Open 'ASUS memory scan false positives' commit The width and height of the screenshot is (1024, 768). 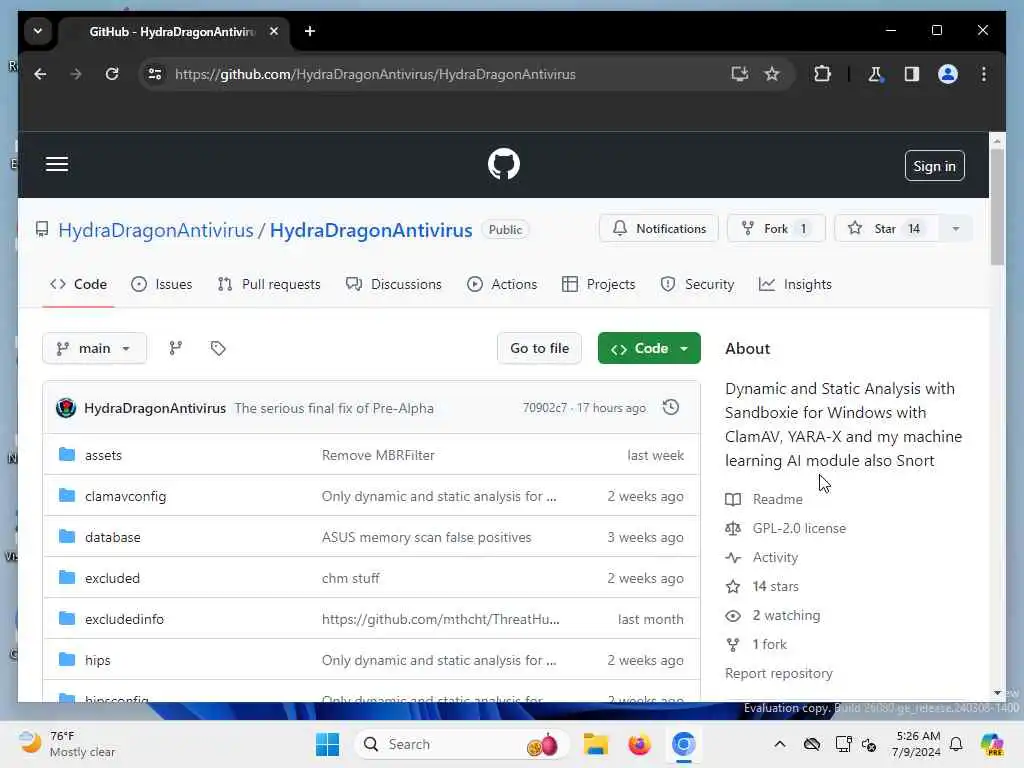coord(426,537)
